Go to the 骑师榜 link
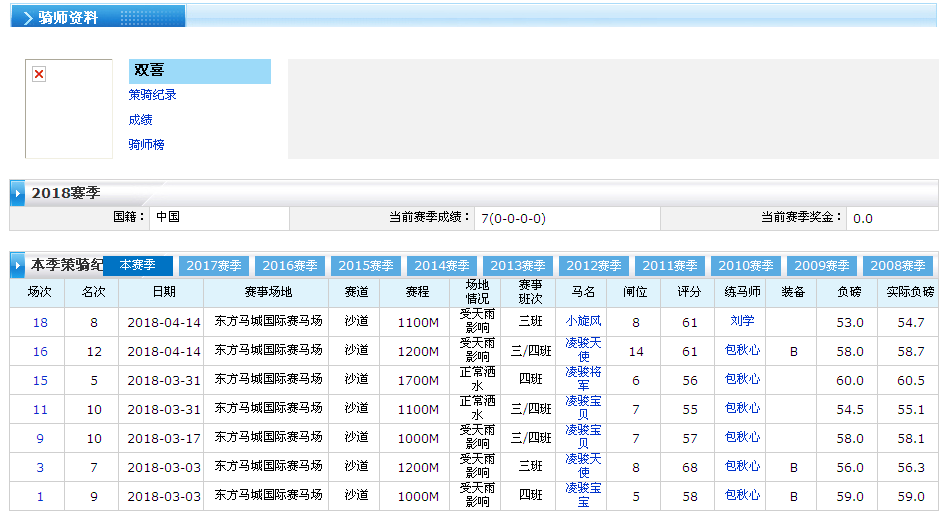The width and height of the screenshot is (948, 523). [146, 145]
